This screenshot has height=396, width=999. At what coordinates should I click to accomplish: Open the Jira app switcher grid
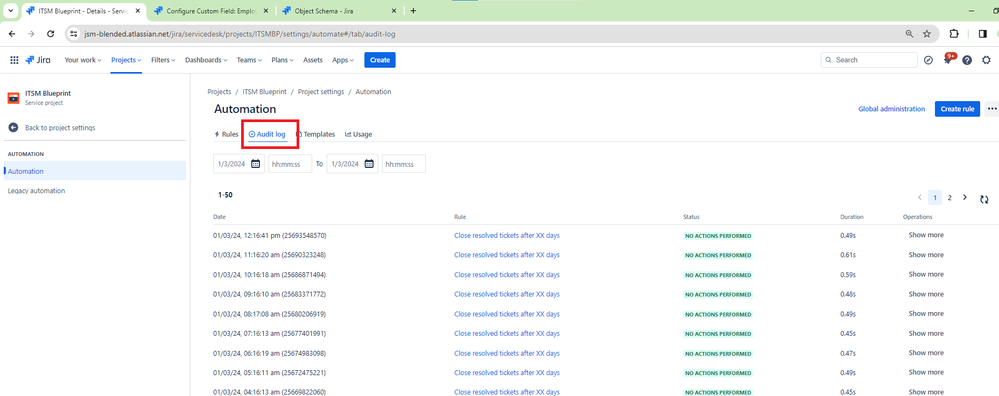coord(14,60)
